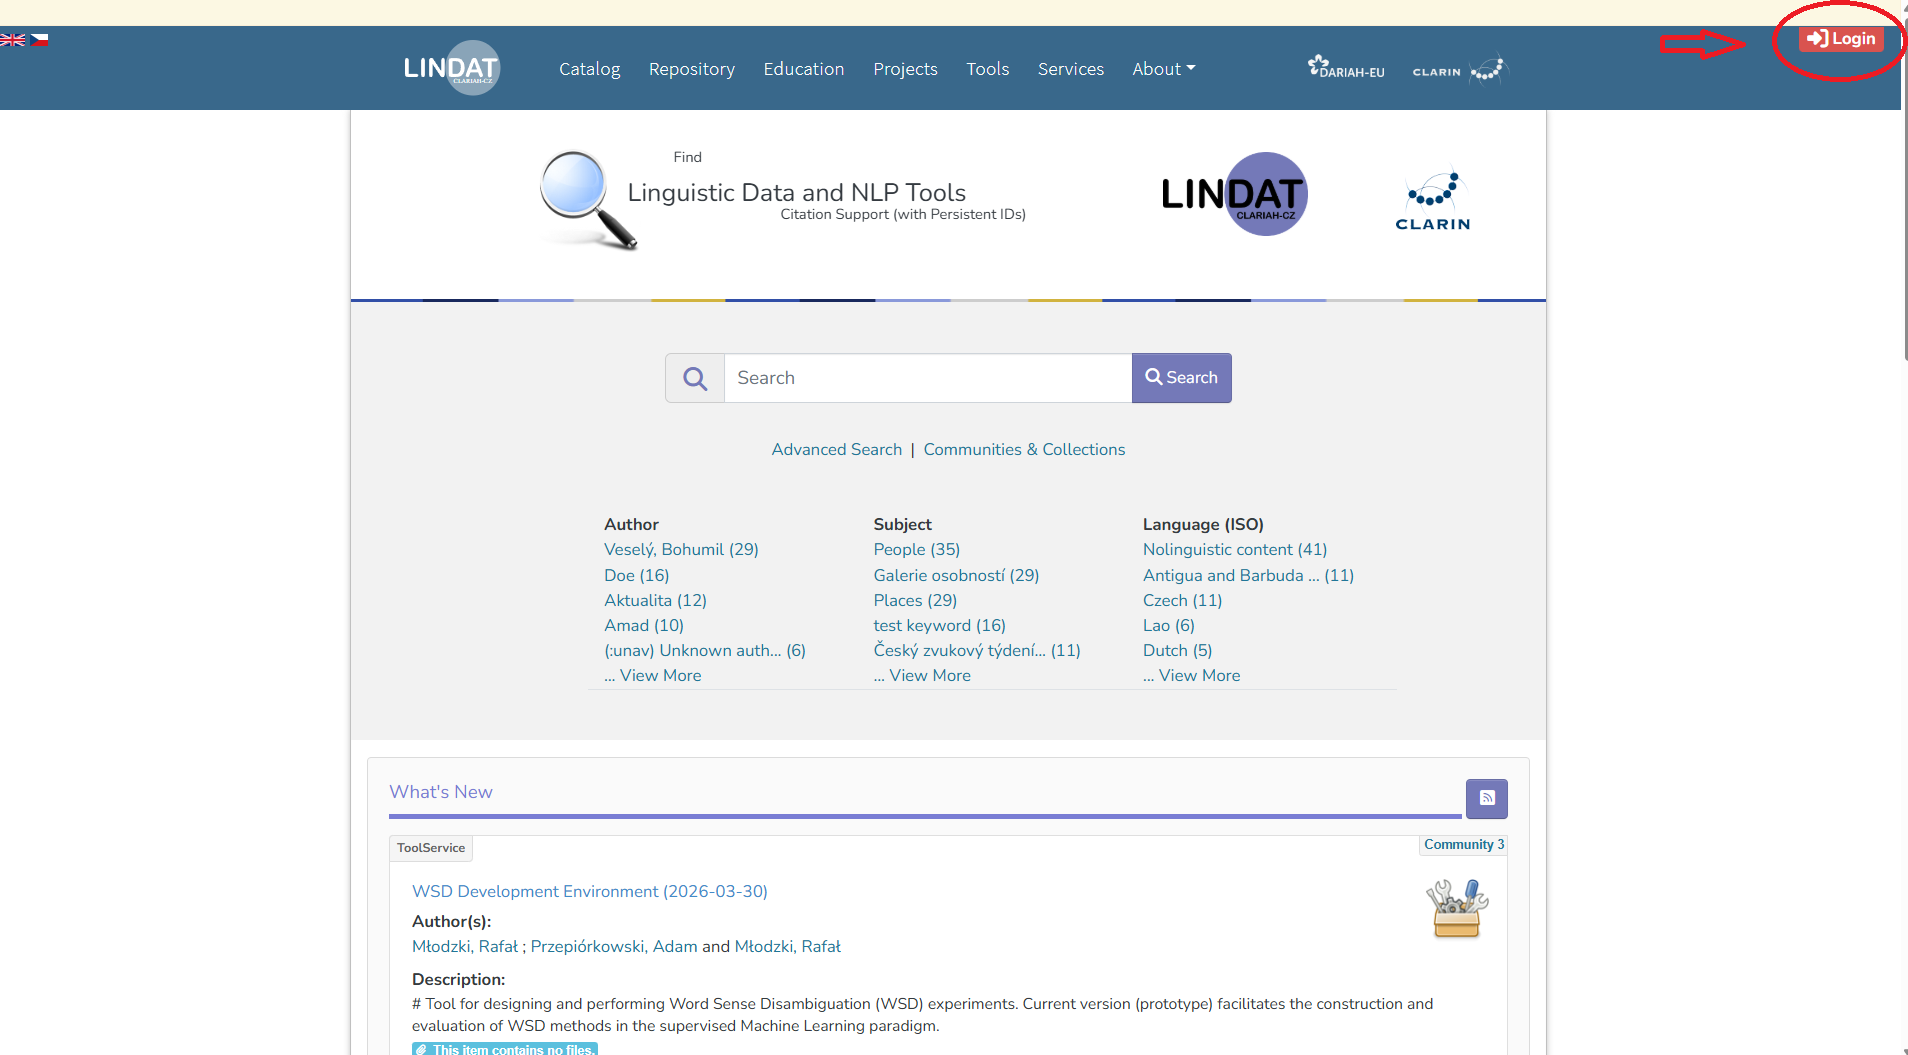Filter by subject People (35)
This screenshot has width=1908, height=1055.
click(917, 550)
